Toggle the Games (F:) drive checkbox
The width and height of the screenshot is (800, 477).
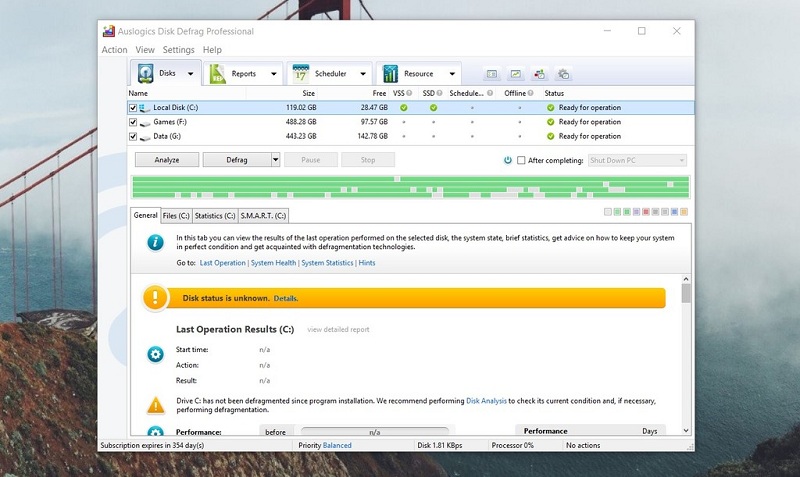(x=133, y=122)
